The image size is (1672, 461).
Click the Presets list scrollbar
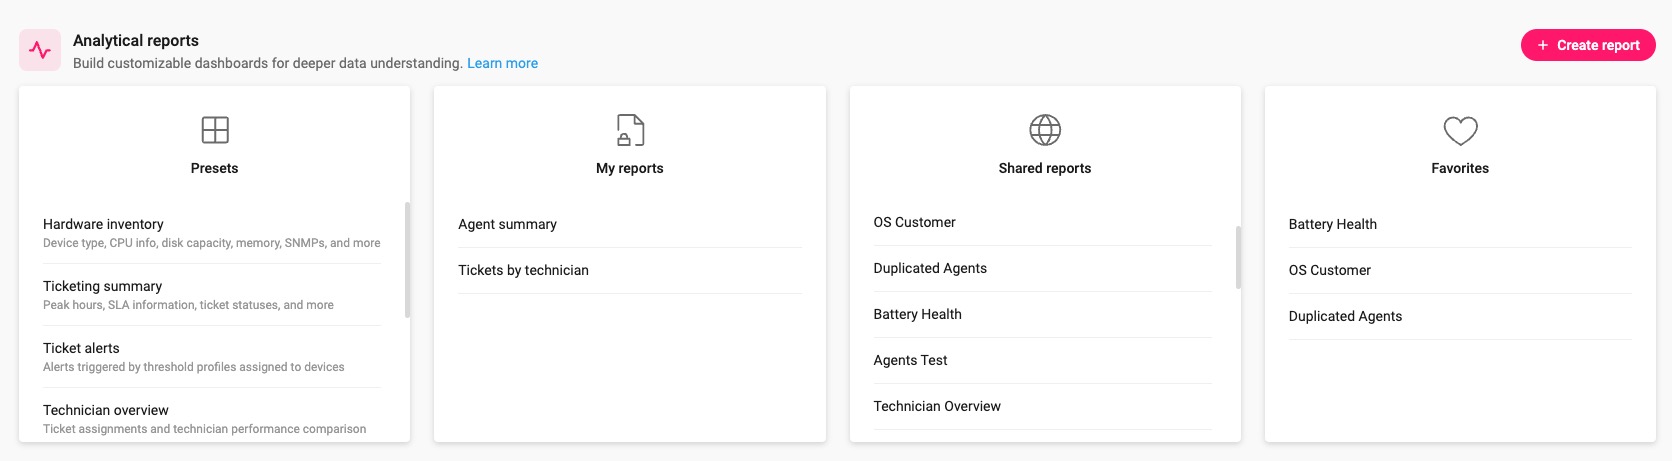click(x=407, y=260)
